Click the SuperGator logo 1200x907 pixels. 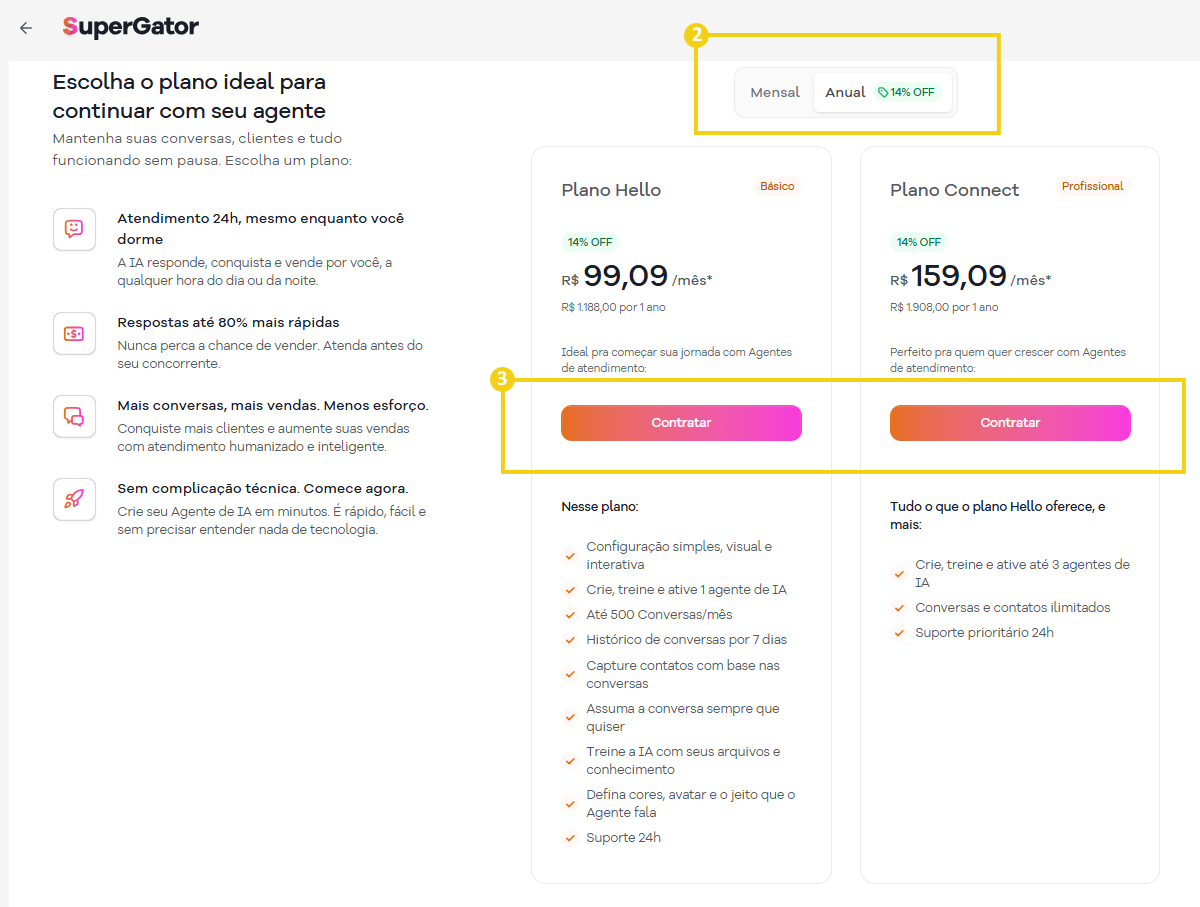click(x=130, y=28)
